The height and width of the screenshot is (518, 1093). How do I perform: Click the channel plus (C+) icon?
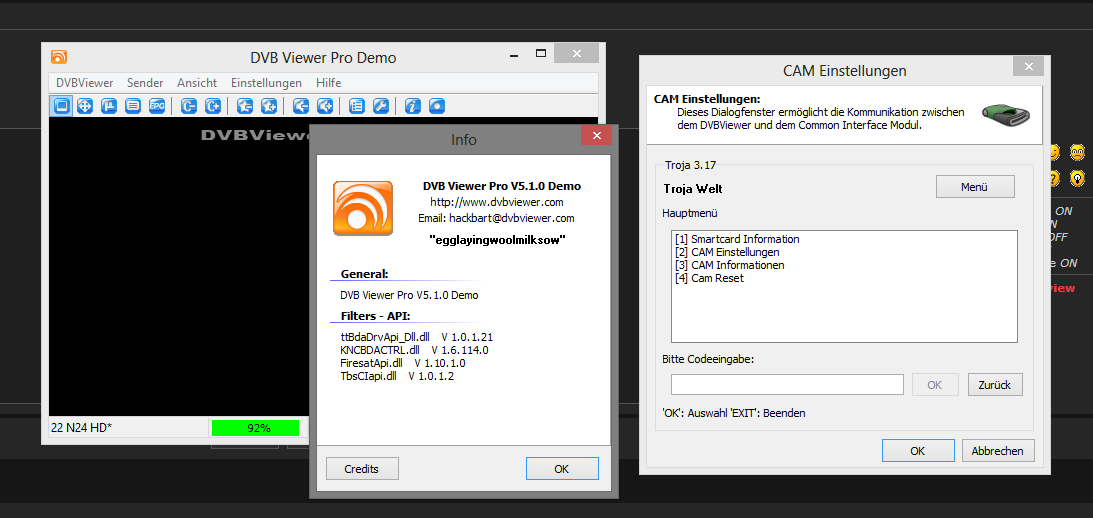(213, 106)
